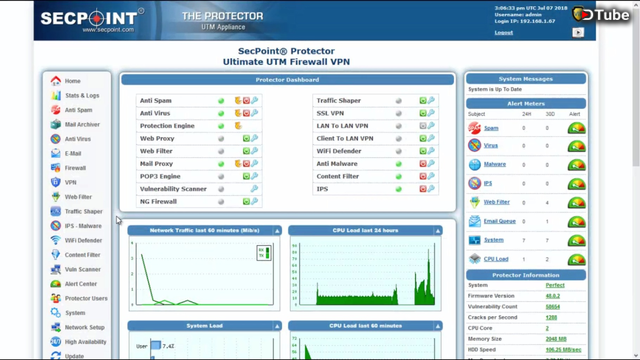Open the IPS link in Alert Meters

(488, 183)
